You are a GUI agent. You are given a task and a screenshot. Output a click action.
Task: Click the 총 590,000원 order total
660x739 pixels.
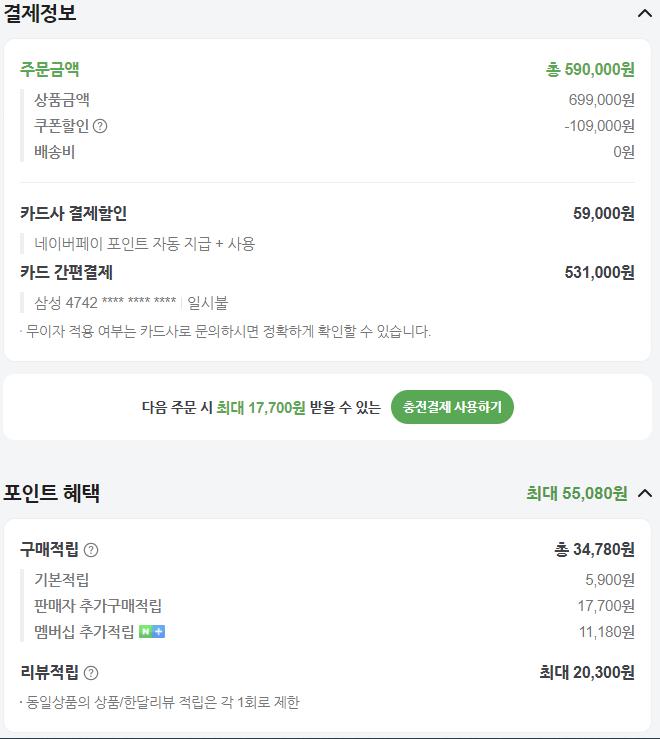(590, 69)
